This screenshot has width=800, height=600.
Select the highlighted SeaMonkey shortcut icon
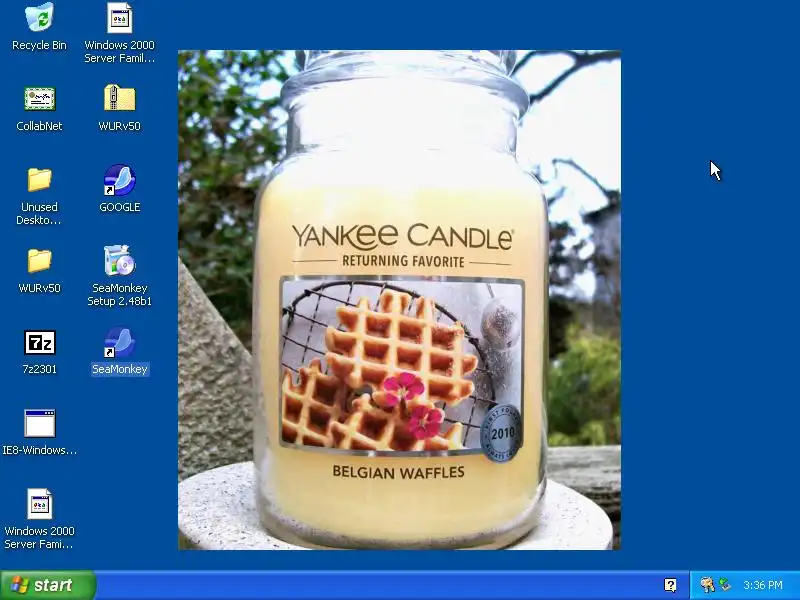click(119, 342)
